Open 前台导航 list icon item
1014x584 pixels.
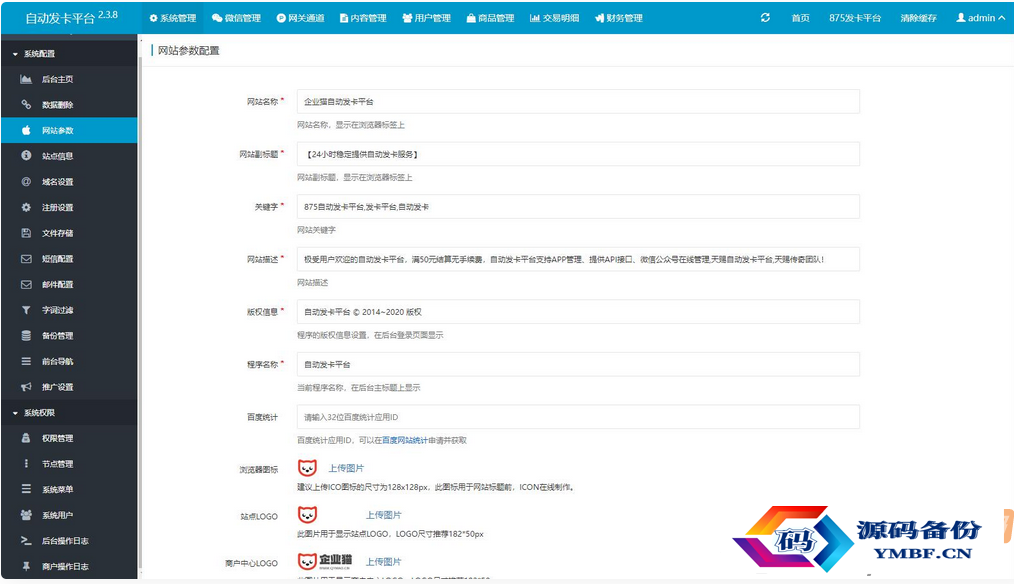(69, 361)
